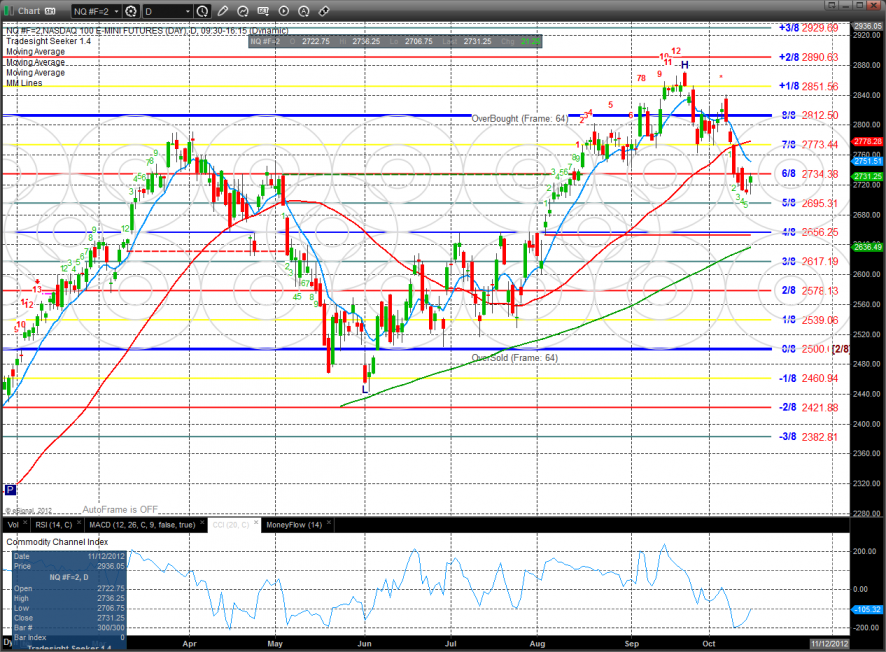Click the green 2636.49 price axis tag
Viewport: 886px width, 652px height.
867,247
